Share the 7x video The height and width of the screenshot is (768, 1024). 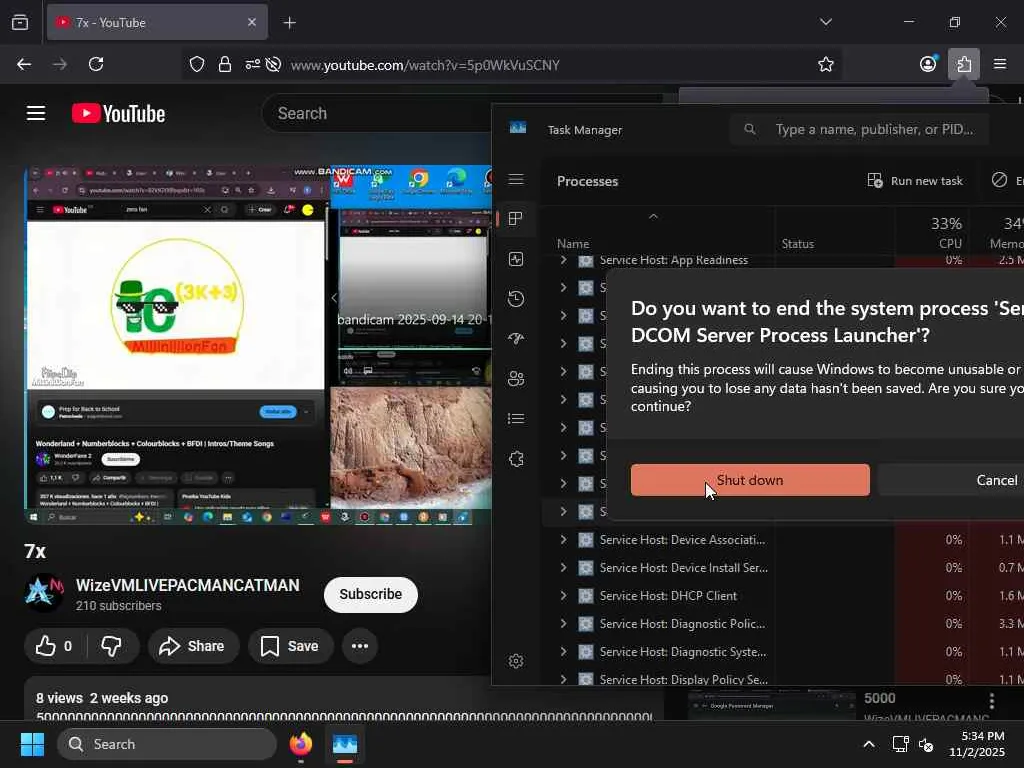[193, 647]
